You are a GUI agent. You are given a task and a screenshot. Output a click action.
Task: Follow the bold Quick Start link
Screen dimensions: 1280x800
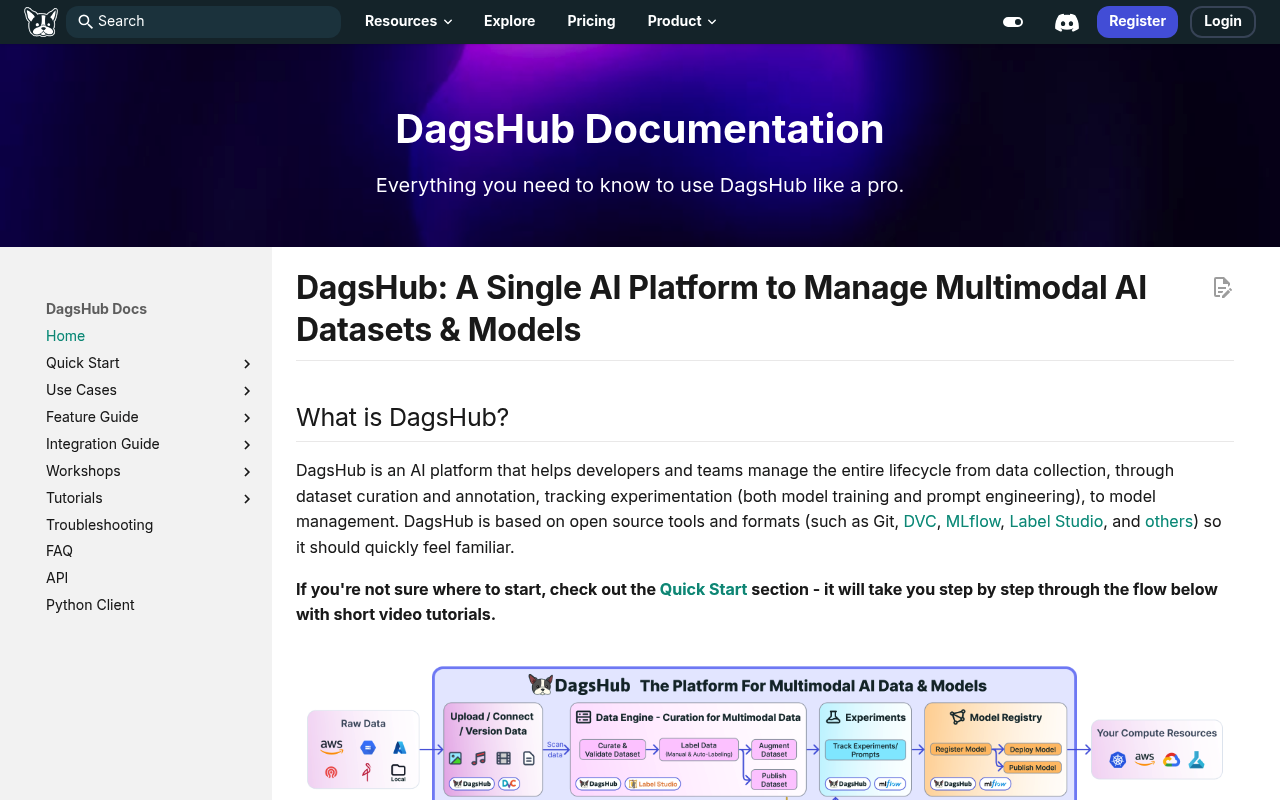point(703,589)
